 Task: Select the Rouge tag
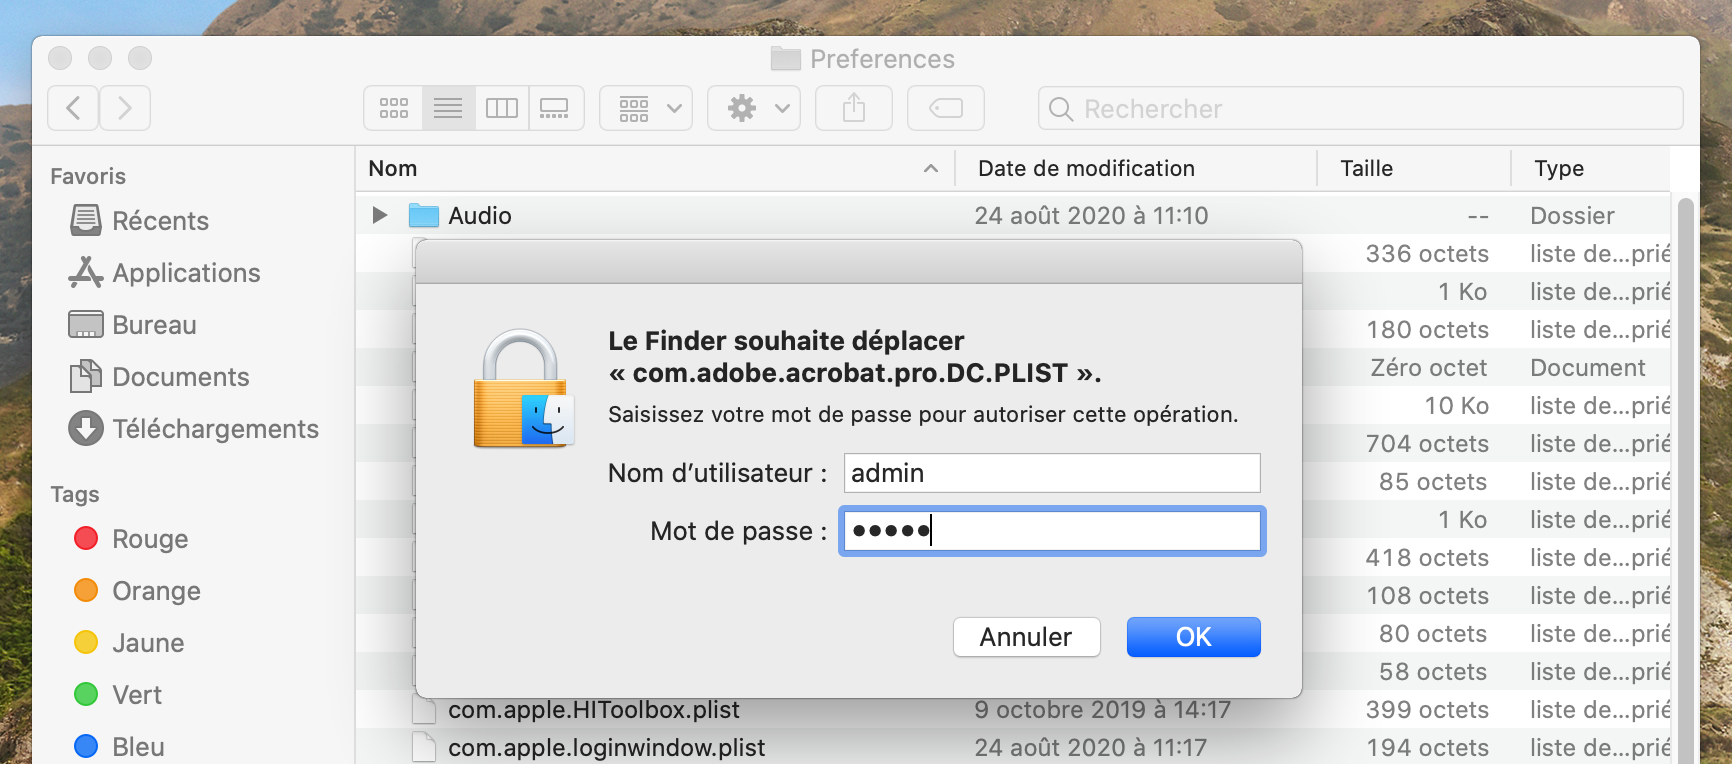tap(150, 539)
